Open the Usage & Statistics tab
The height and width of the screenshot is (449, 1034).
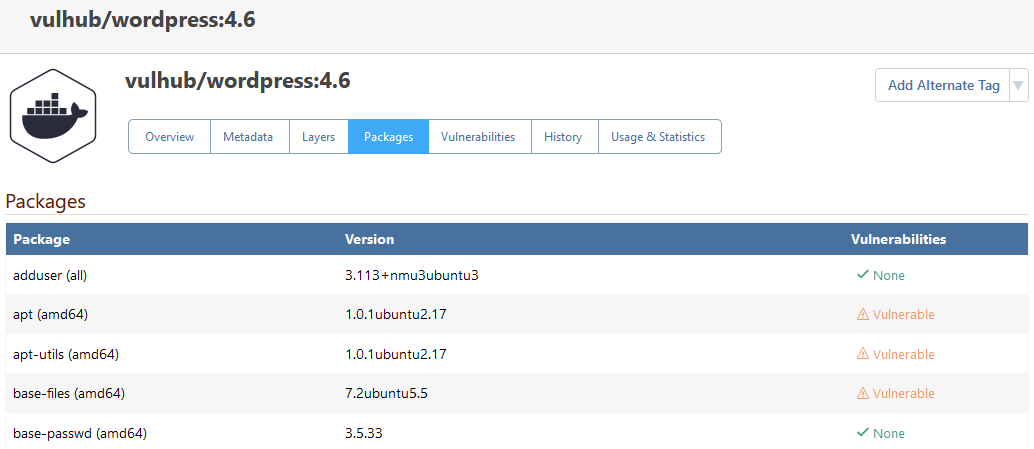click(658, 136)
